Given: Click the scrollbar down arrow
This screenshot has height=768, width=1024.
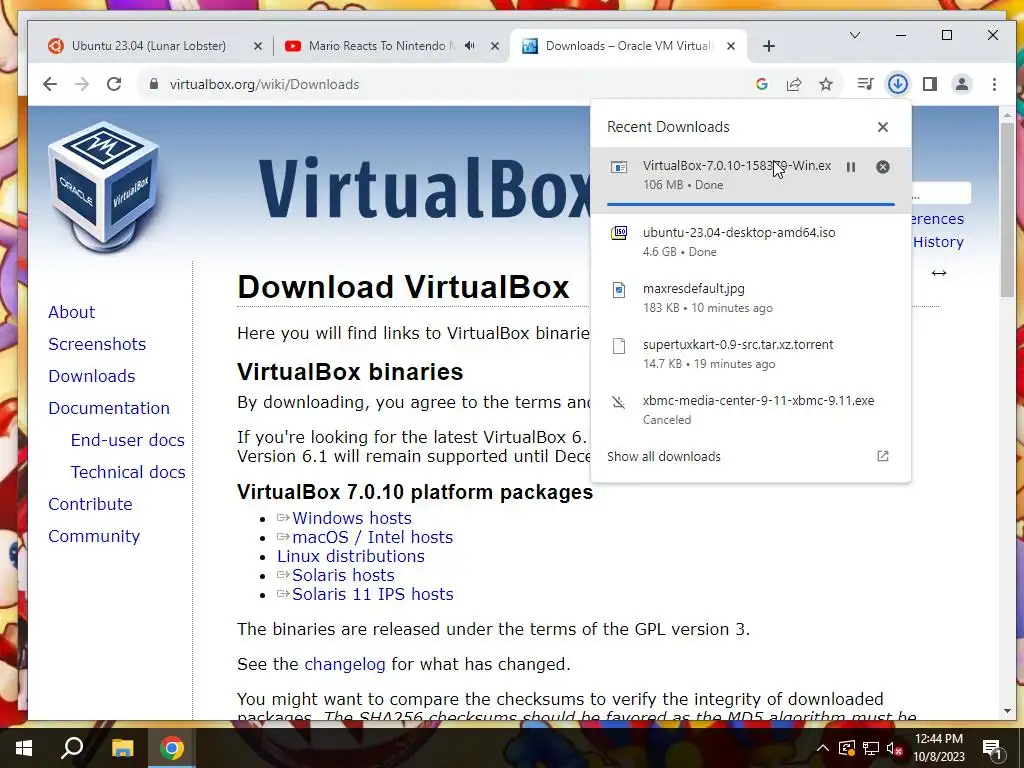Looking at the screenshot, I should click(1006, 711).
